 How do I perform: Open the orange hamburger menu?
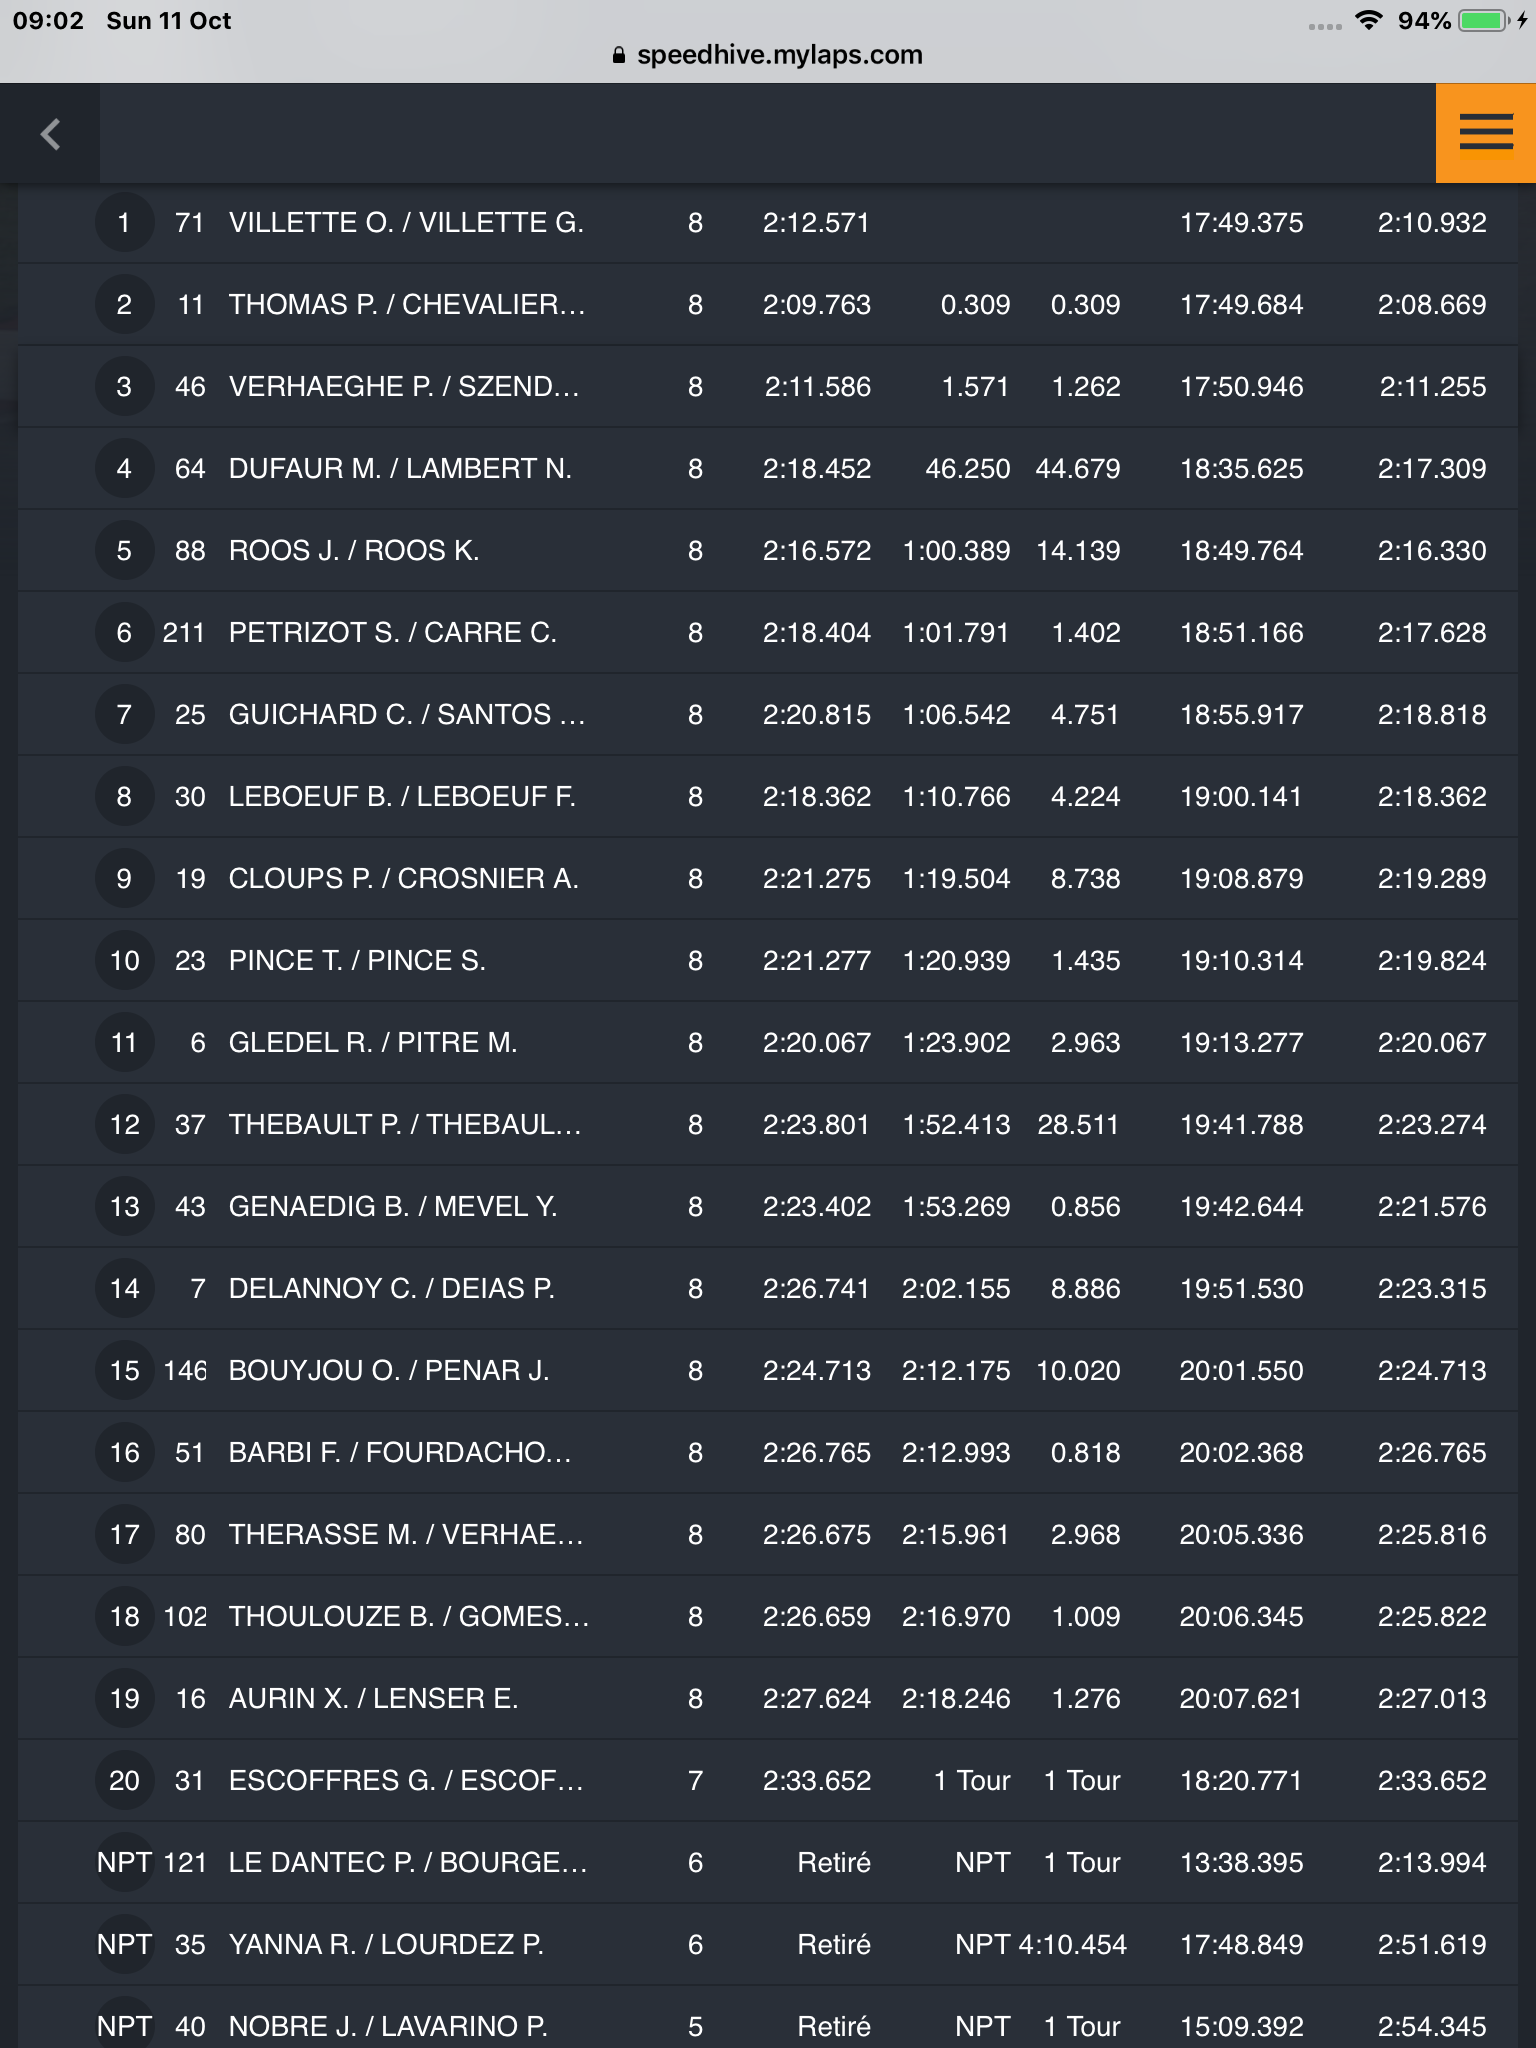[1485, 133]
